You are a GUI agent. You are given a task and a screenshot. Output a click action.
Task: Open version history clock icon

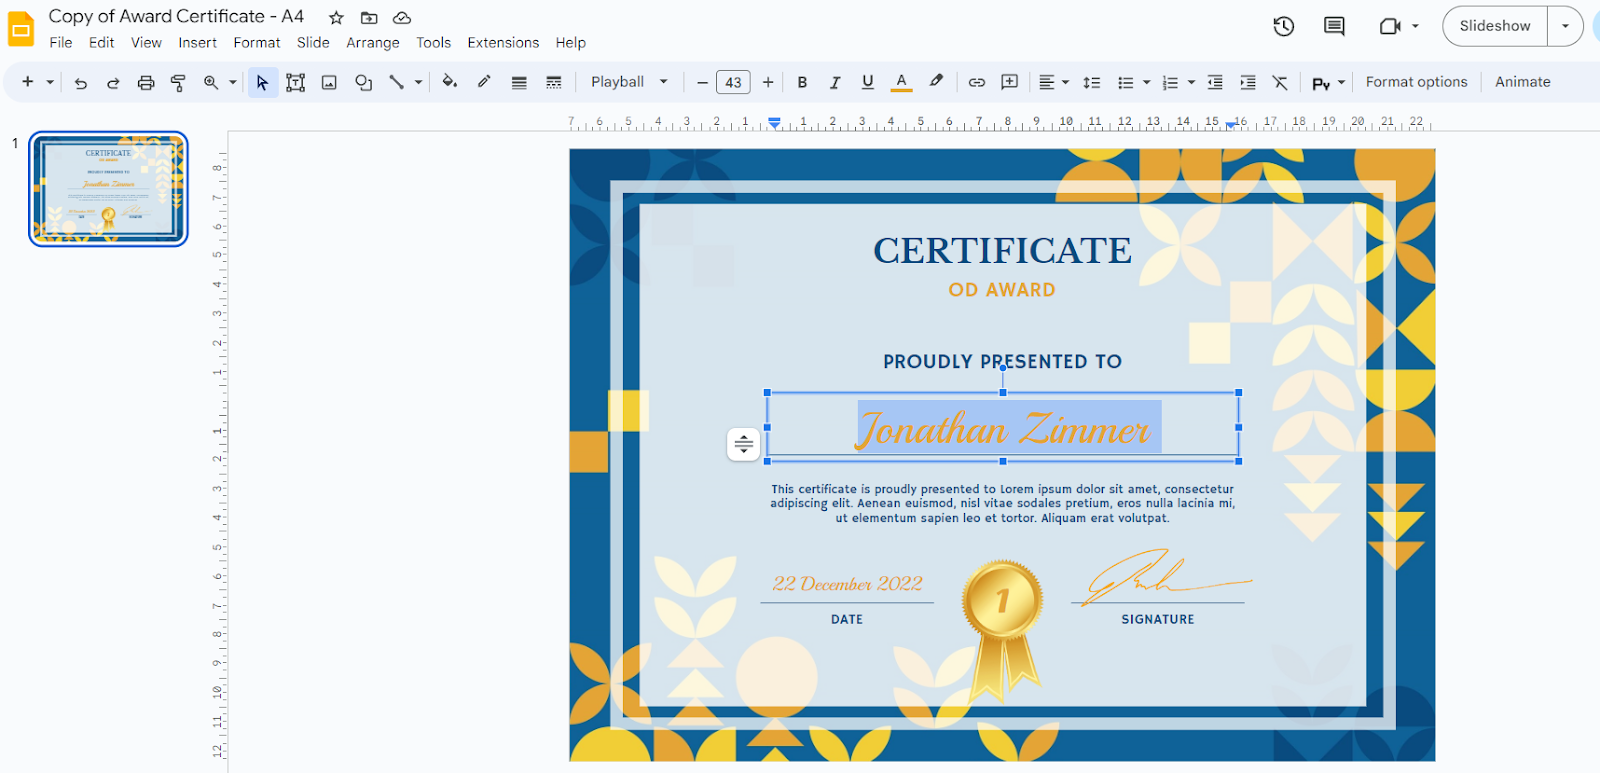coord(1284,27)
